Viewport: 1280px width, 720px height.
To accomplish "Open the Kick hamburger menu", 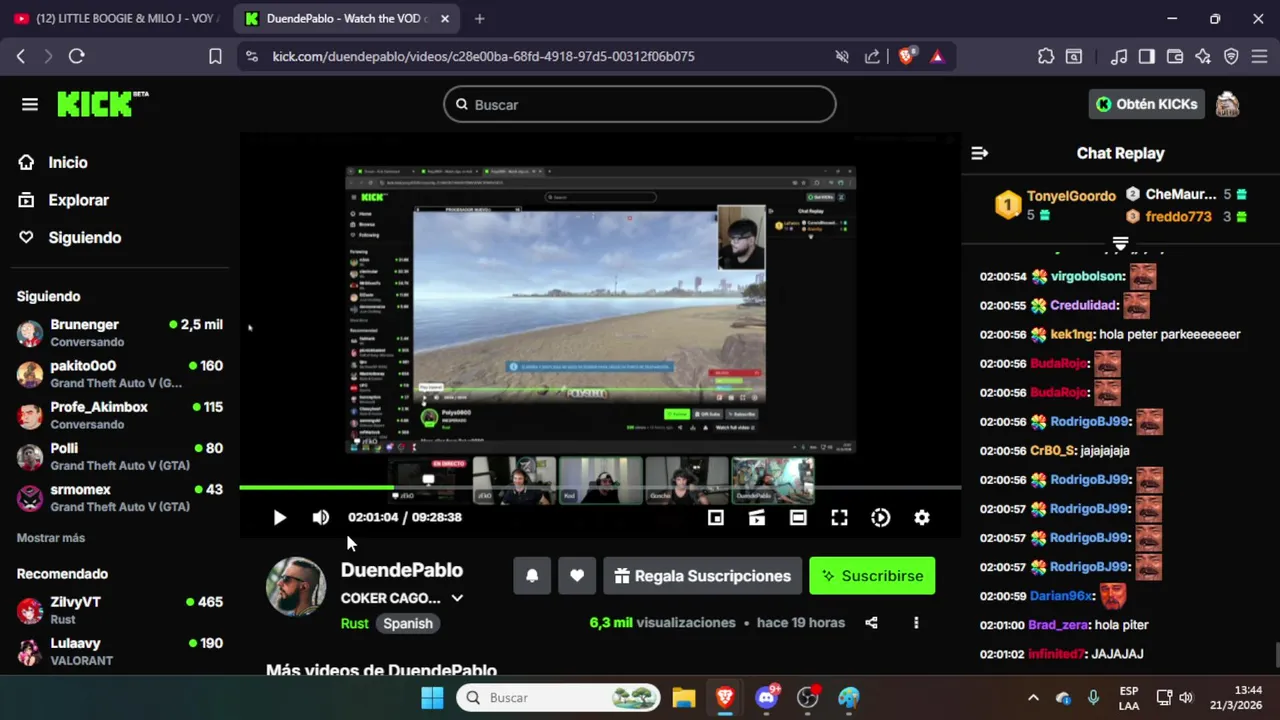I will (30, 104).
